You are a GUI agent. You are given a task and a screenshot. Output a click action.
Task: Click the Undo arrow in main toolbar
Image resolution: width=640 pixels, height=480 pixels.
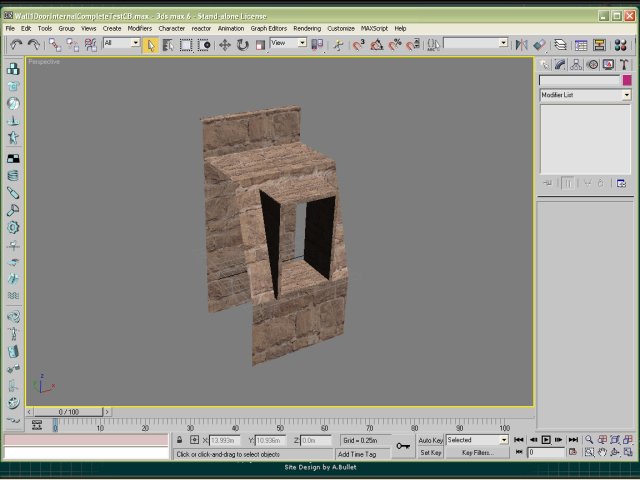tap(16, 45)
